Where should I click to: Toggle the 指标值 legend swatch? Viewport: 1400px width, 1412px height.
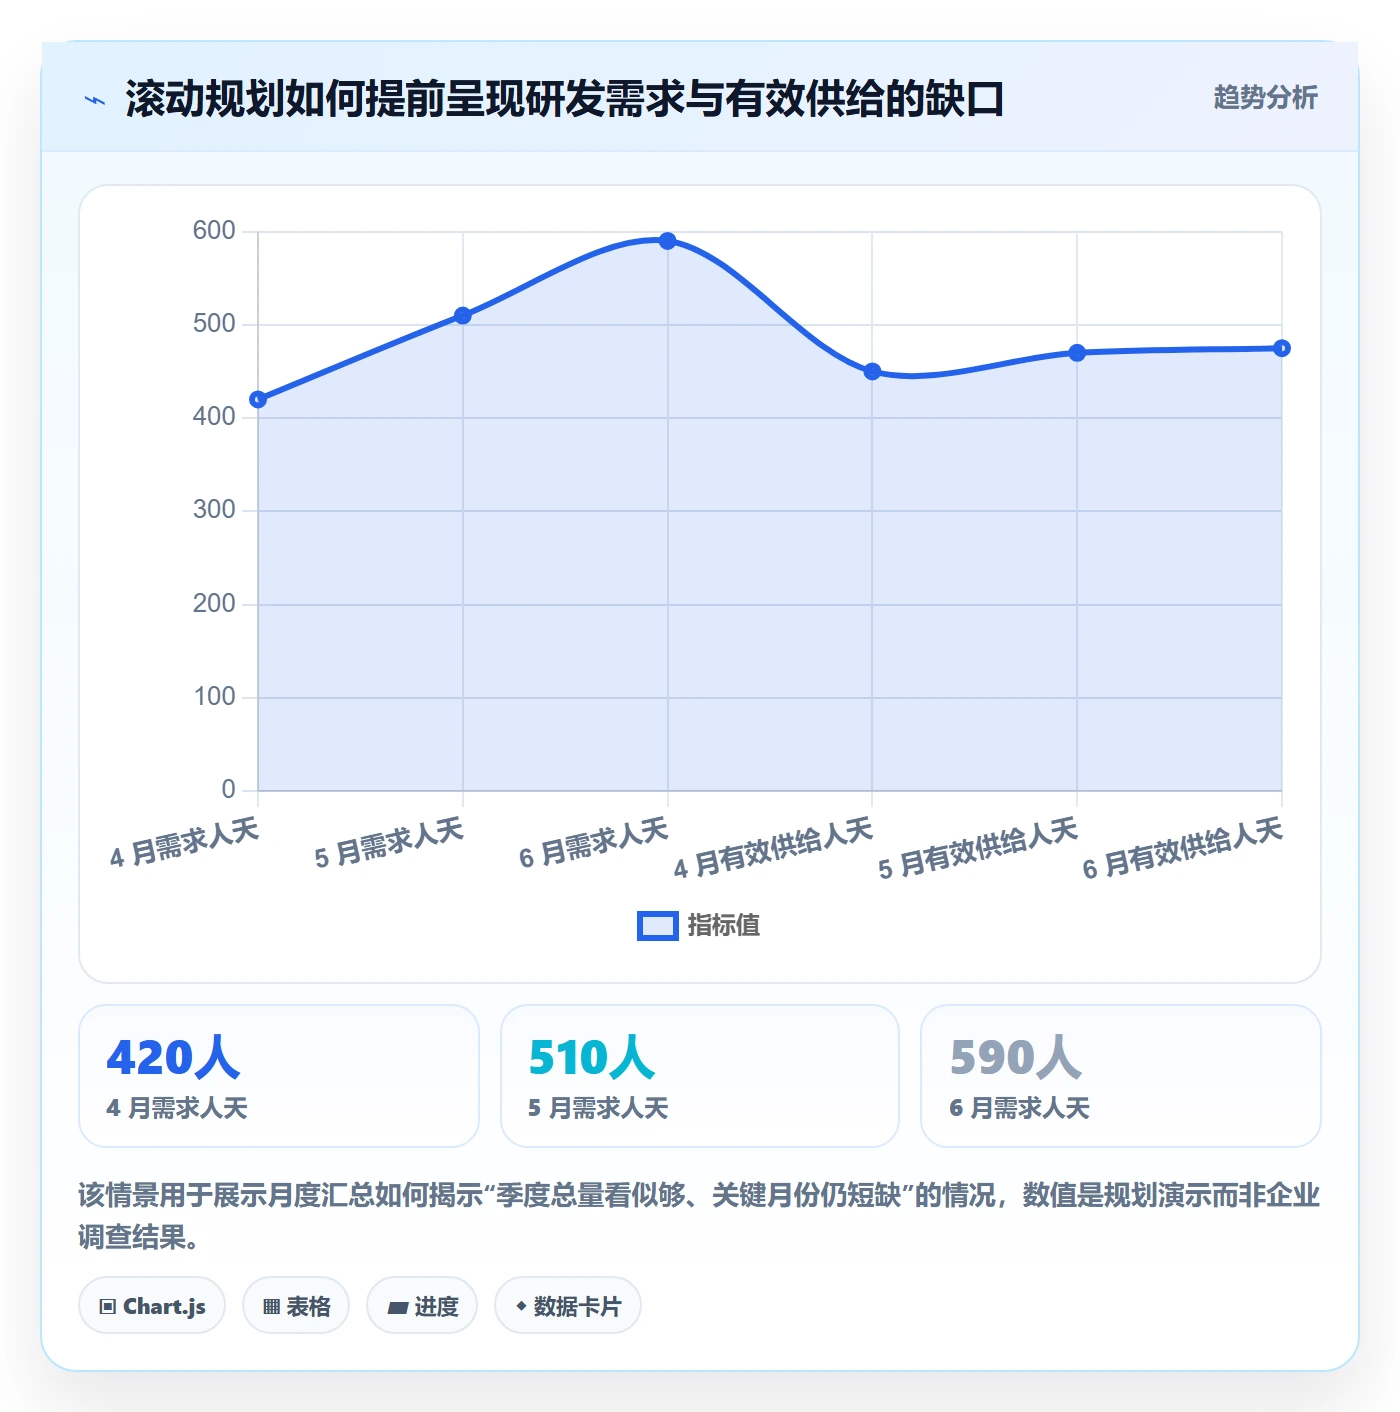[658, 926]
